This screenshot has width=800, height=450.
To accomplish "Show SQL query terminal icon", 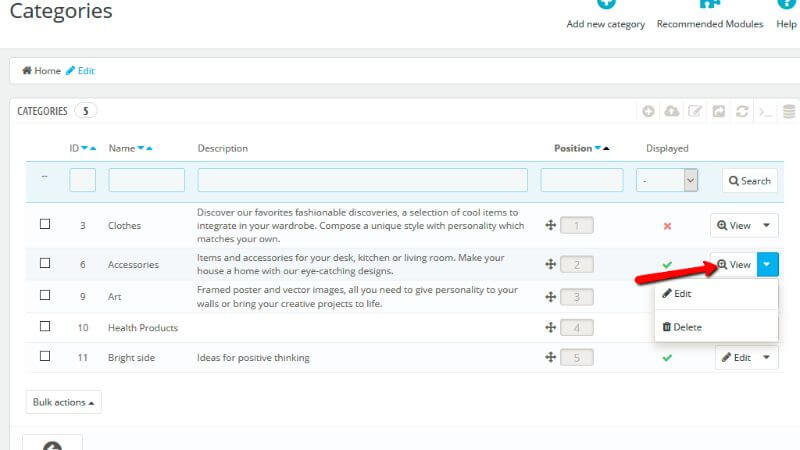I will pos(765,111).
